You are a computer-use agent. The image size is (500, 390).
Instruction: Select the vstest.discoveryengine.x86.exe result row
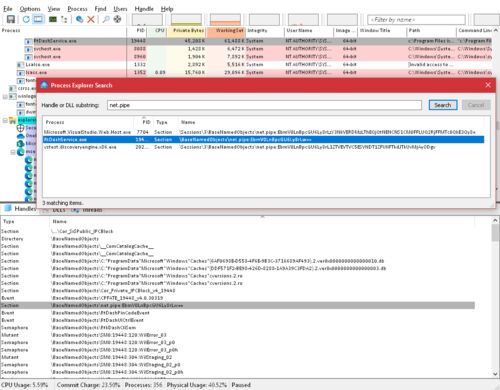[x=263, y=147]
